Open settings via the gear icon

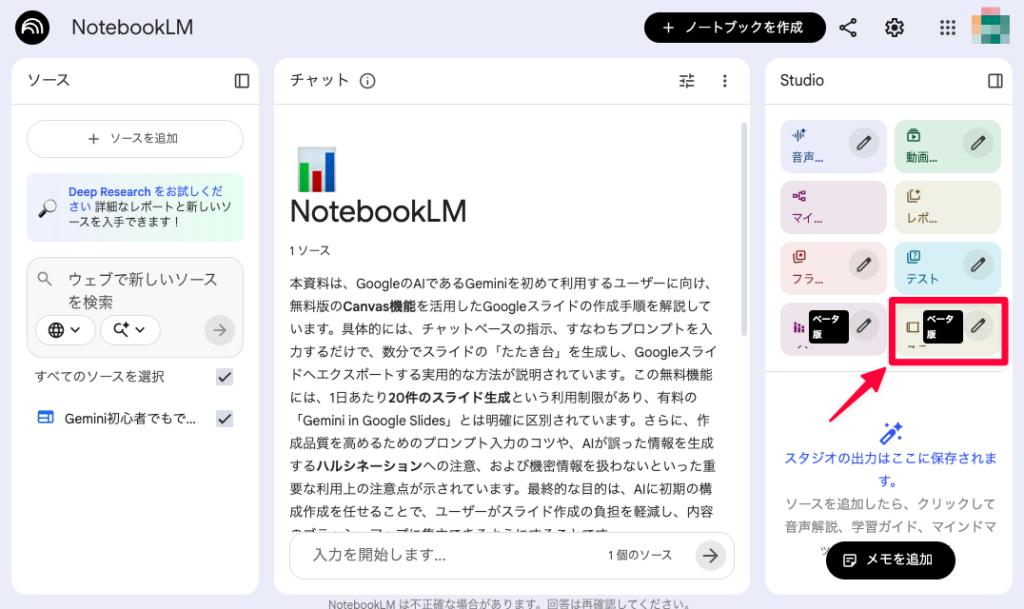coord(893,27)
